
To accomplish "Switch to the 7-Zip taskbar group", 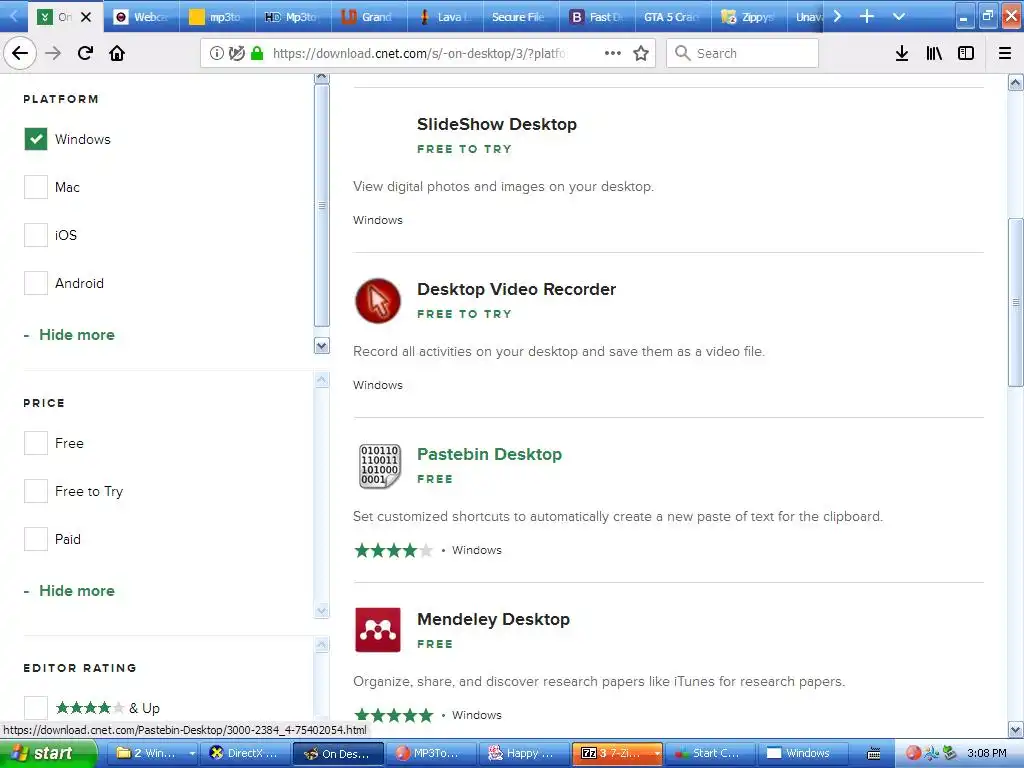I will (617, 753).
